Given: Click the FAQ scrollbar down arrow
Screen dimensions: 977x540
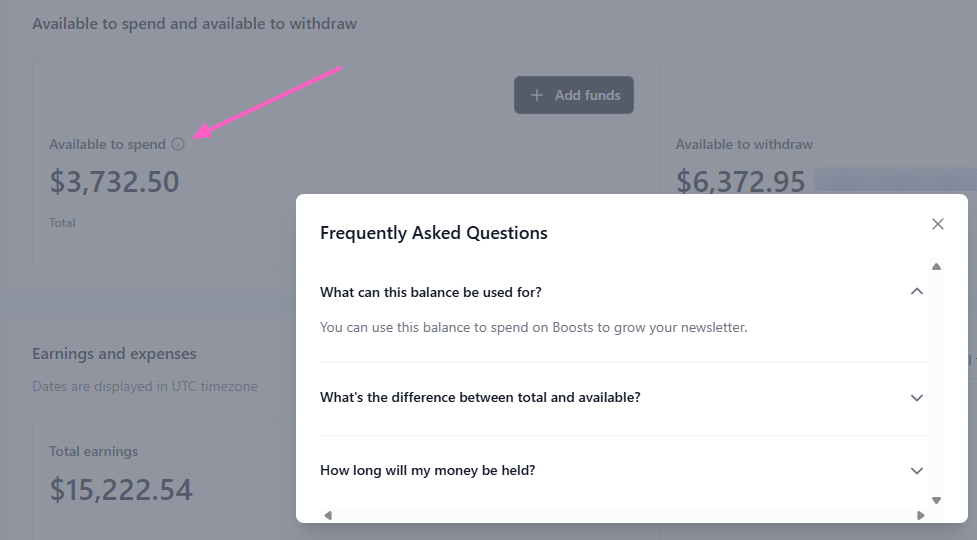Looking at the screenshot, I should (936, 499).
